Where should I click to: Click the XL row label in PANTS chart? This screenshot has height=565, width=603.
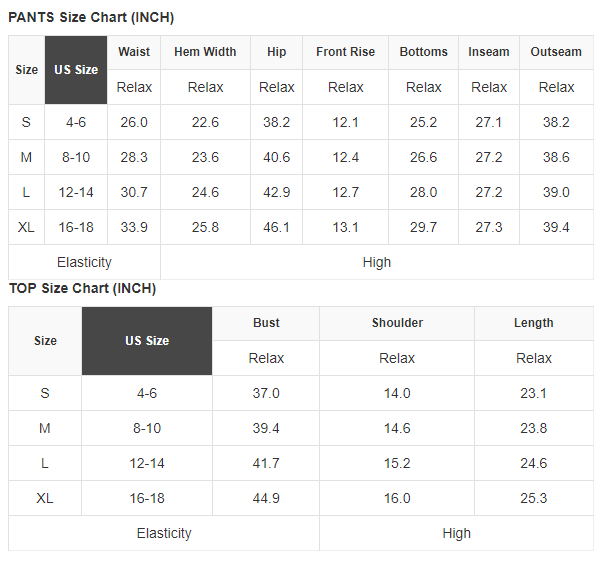26,227
